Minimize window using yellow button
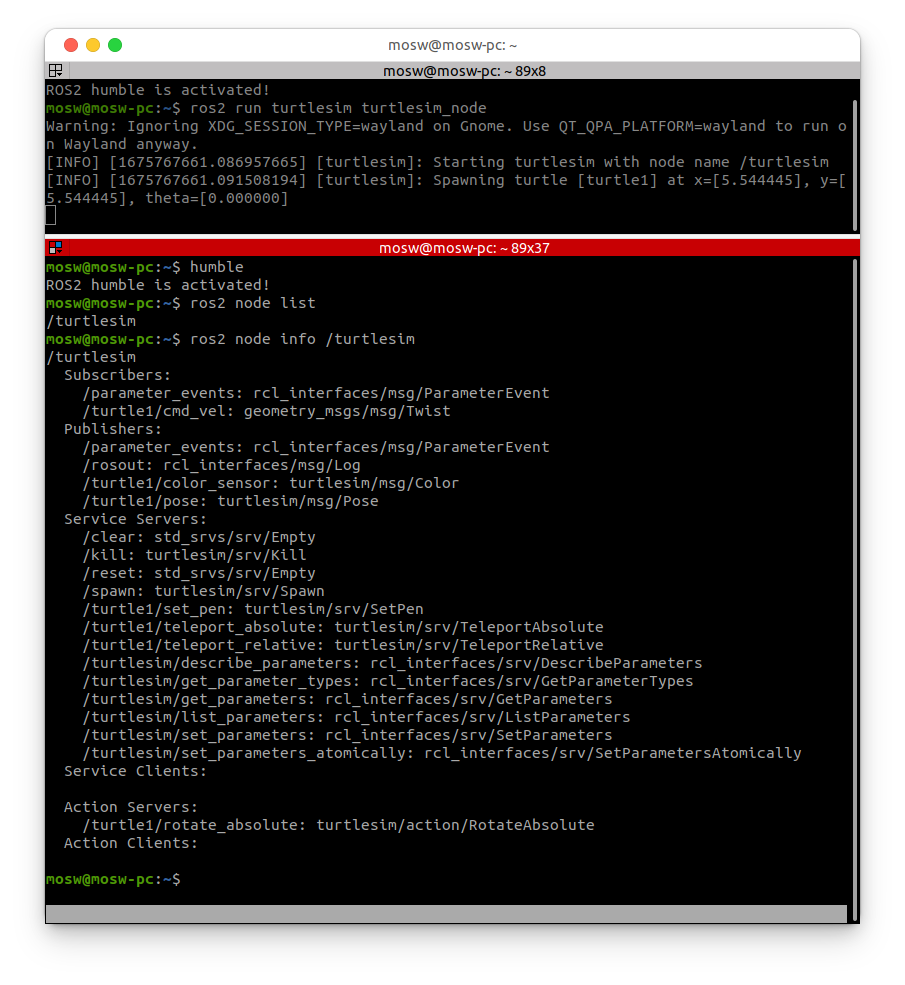Image resolution: width=905 pixels, height=985 pixels. (93, 45)
